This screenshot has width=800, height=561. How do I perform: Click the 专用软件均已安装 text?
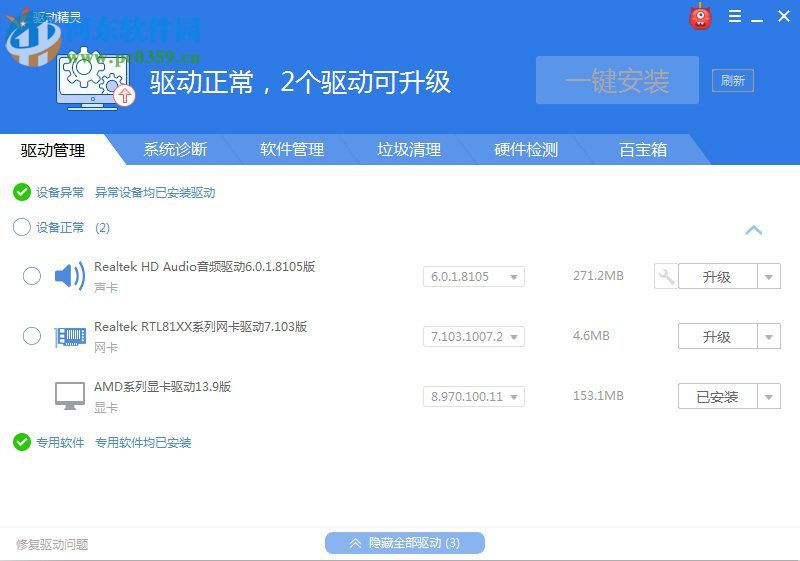click(x=143, y=442)
